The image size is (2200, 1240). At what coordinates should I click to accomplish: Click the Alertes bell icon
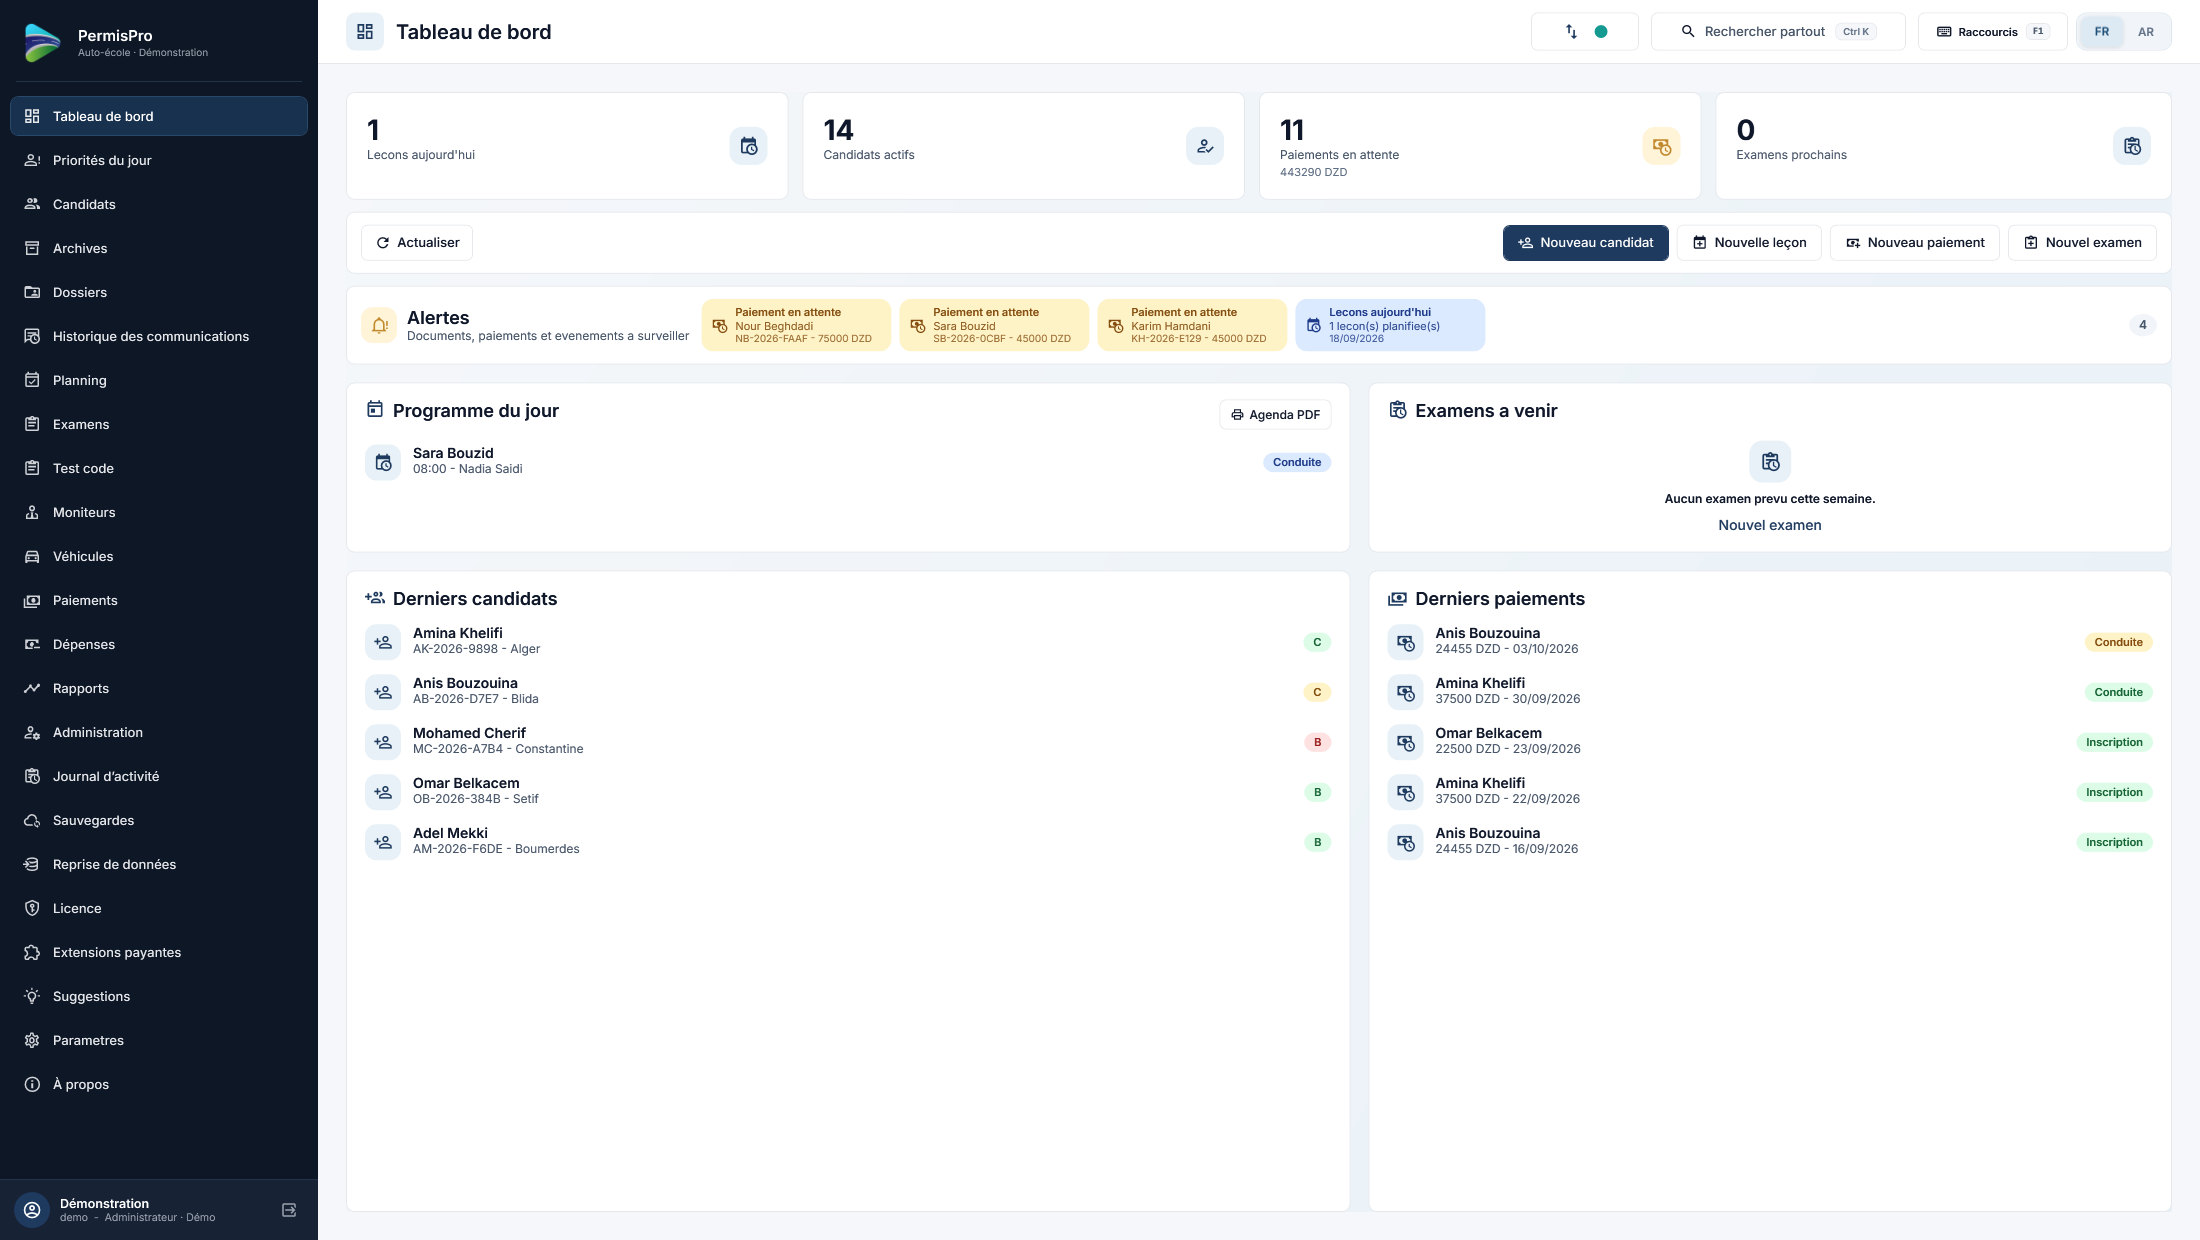coord(380,325)
